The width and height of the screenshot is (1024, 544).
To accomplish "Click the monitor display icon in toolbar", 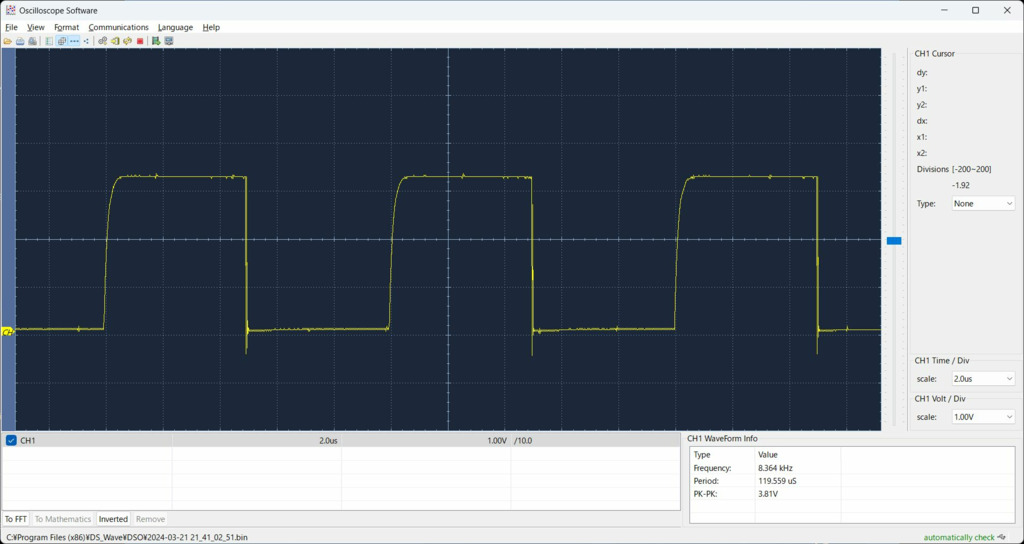I will (169, 40).
